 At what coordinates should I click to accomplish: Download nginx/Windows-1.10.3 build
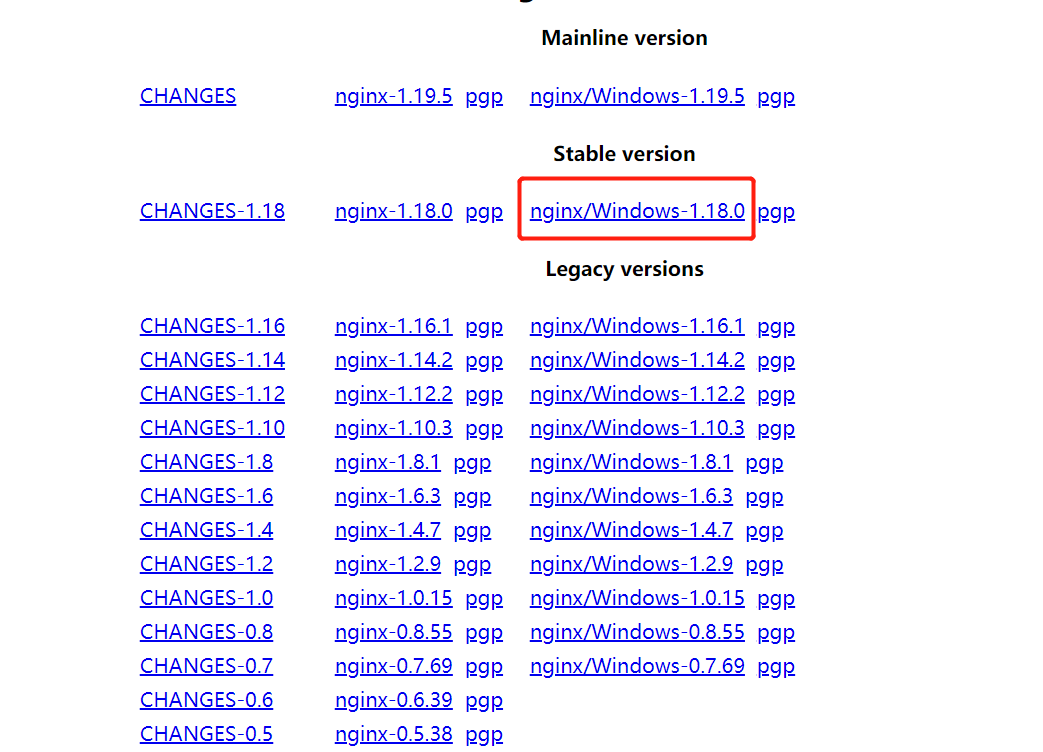point(637,428)
